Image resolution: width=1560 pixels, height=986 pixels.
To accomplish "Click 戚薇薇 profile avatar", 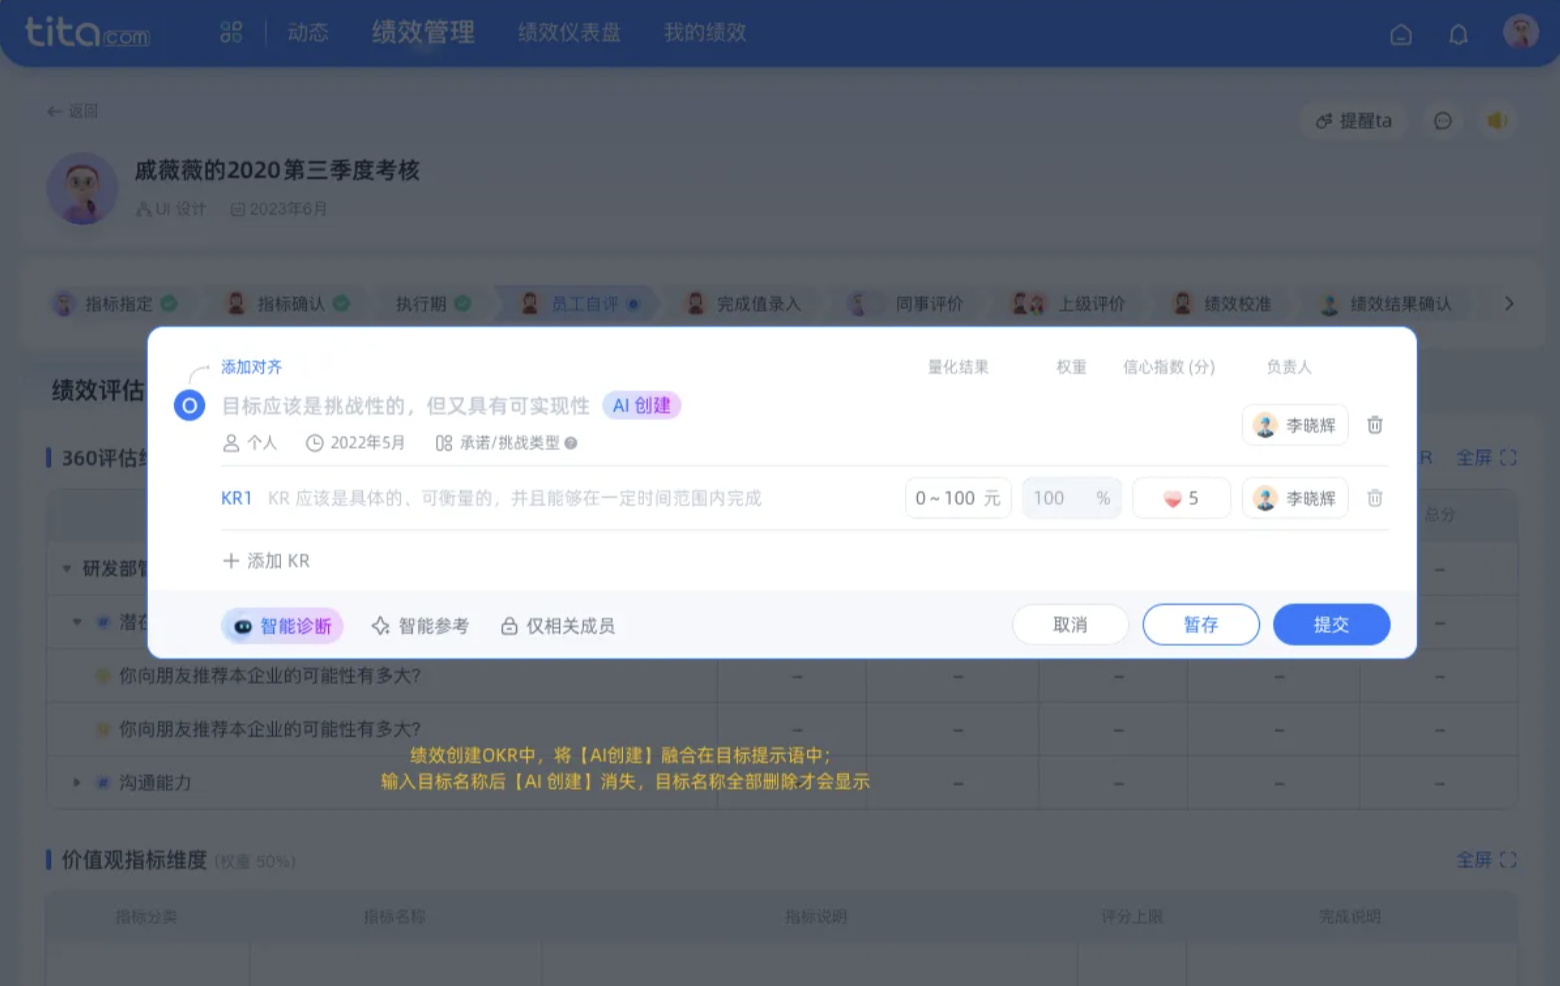I will click(83, 188).
